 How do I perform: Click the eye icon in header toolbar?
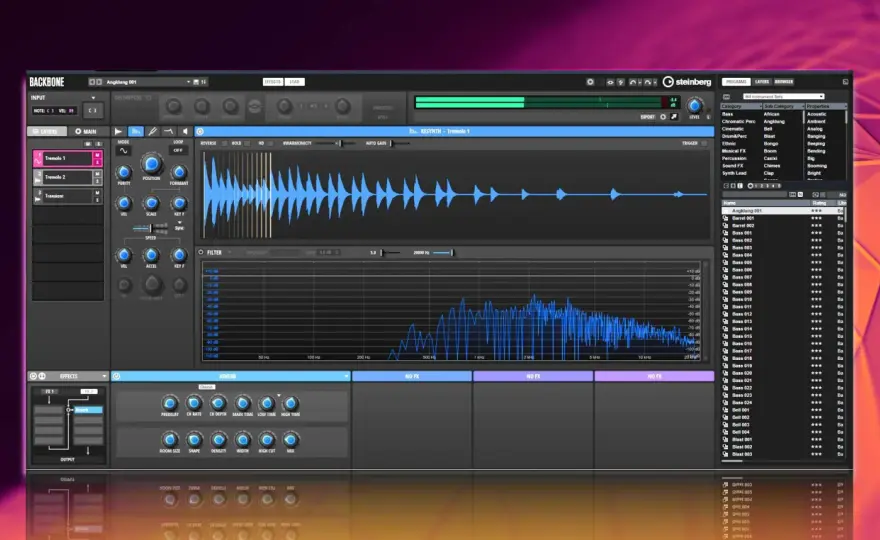(609, 82)
